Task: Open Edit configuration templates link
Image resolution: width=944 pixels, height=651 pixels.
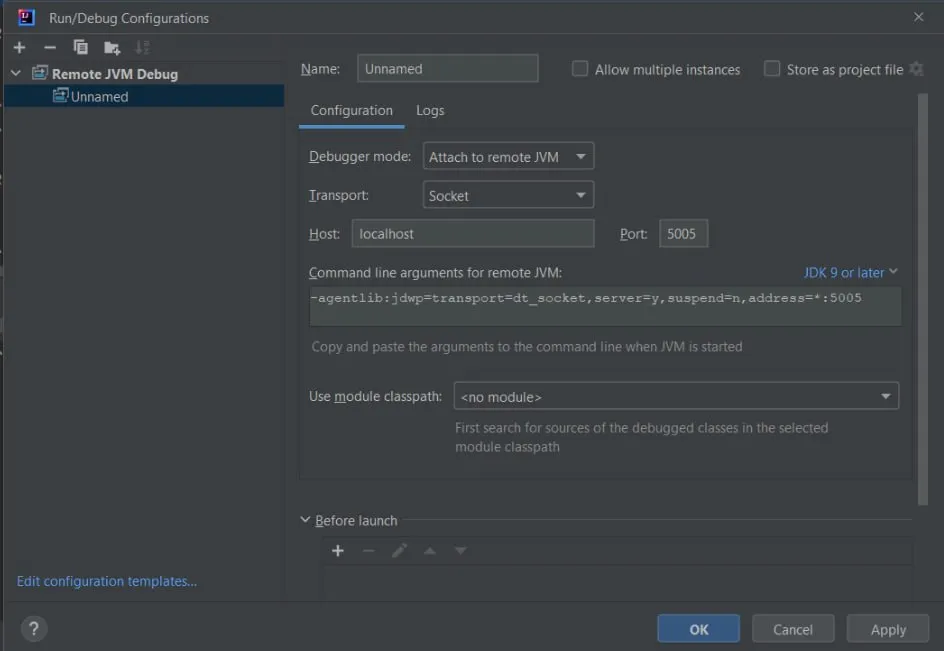Action: (107, 581)
